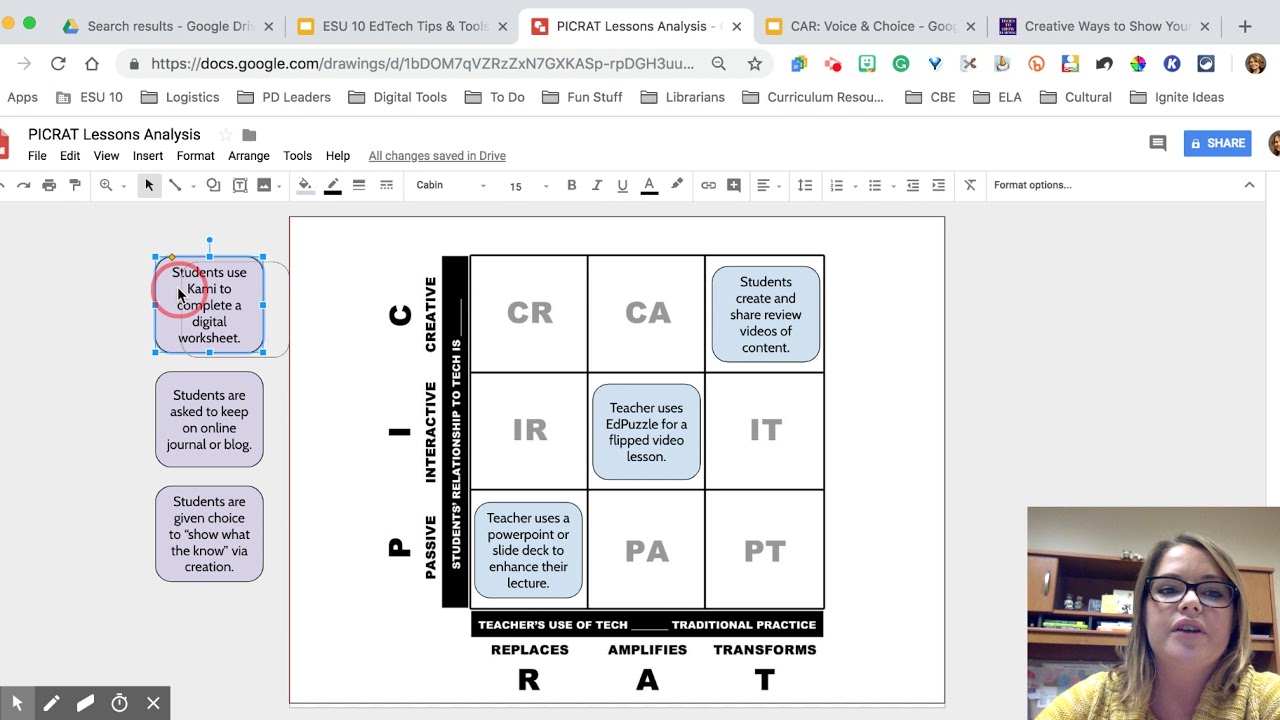Select the Paint format tool

pyautogui.click(x=75, y=185)
